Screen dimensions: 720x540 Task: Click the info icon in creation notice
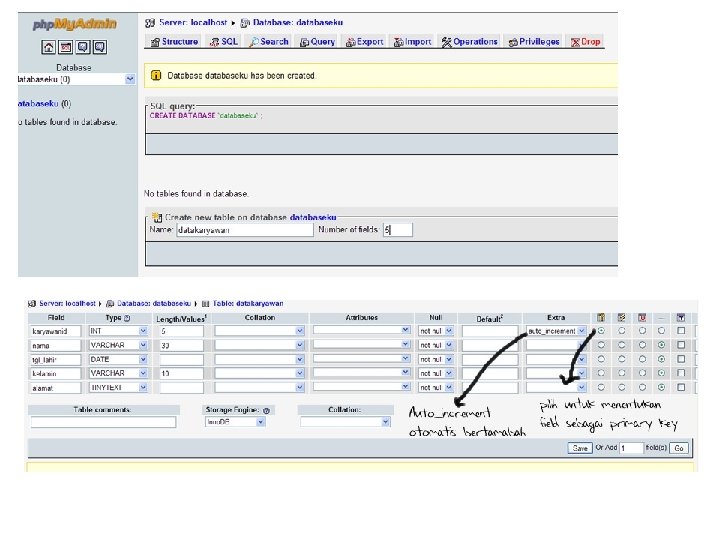pyautogui.click(x=156, y=75)
